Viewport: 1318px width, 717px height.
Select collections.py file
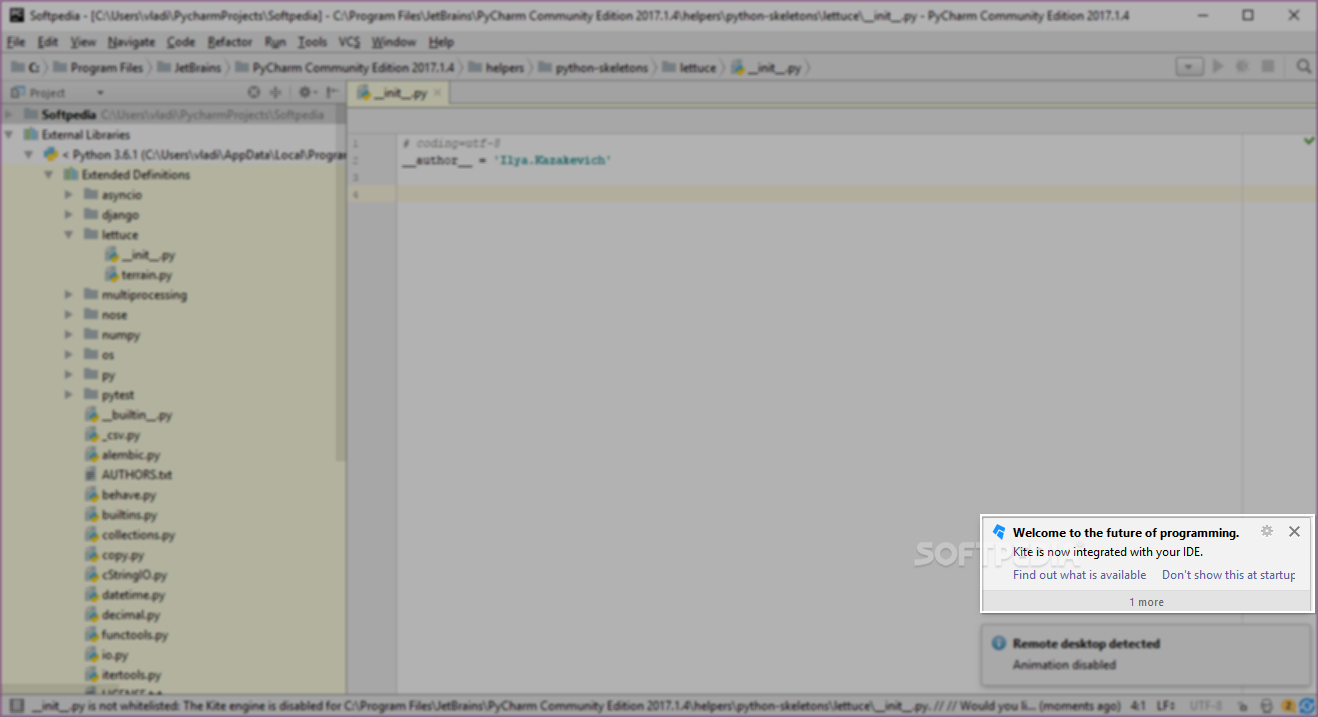130,535
